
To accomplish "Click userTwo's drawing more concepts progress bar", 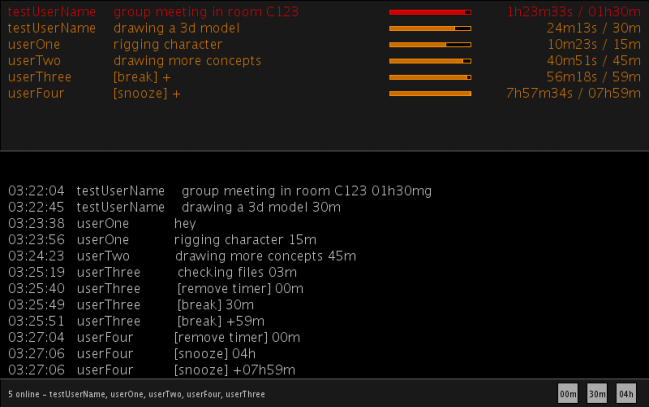I will click(430, 61).
